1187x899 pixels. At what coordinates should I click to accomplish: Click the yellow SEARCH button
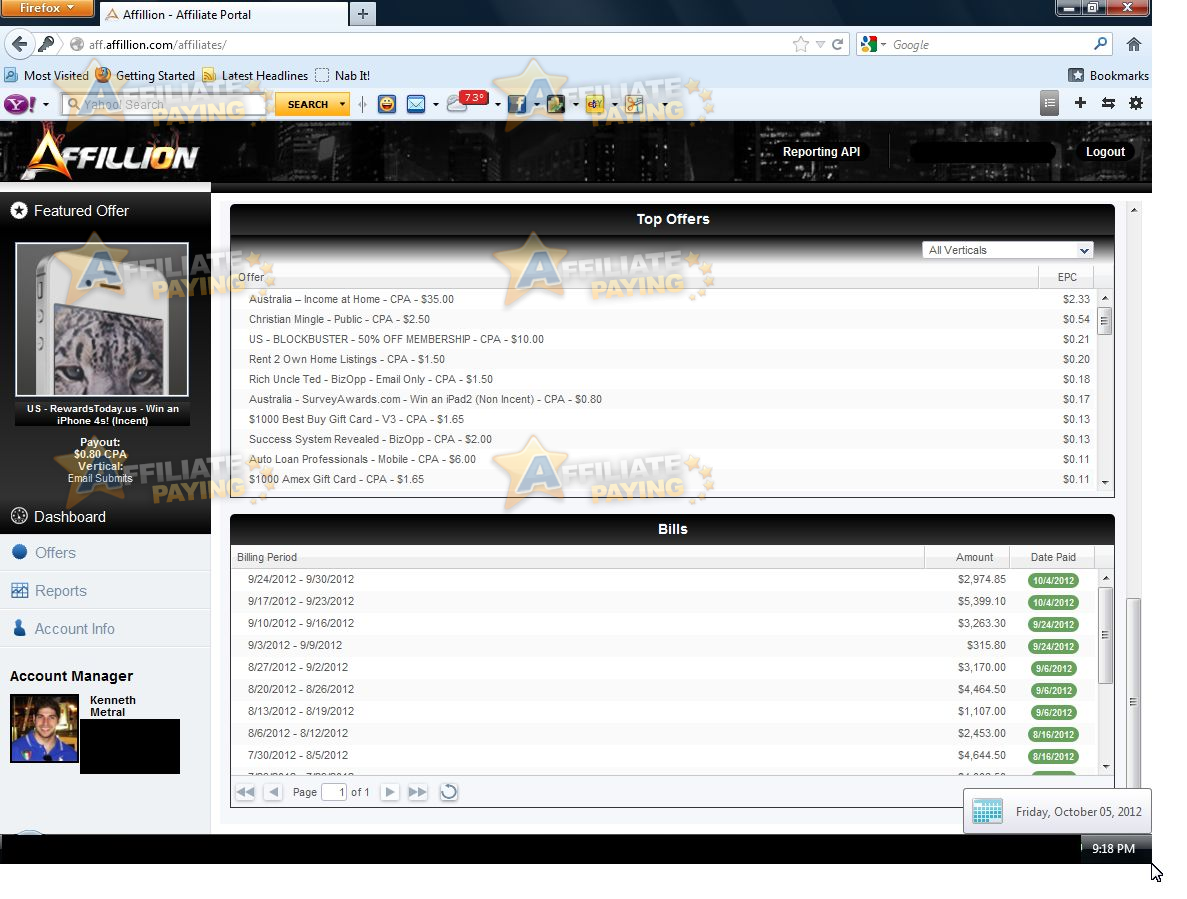point(307,104)
